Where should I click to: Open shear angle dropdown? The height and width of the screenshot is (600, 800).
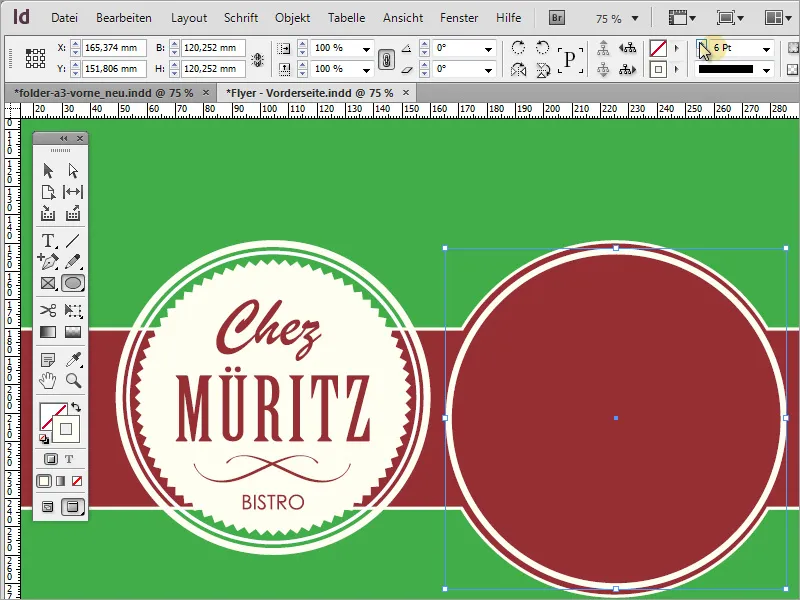pos(488,69)
